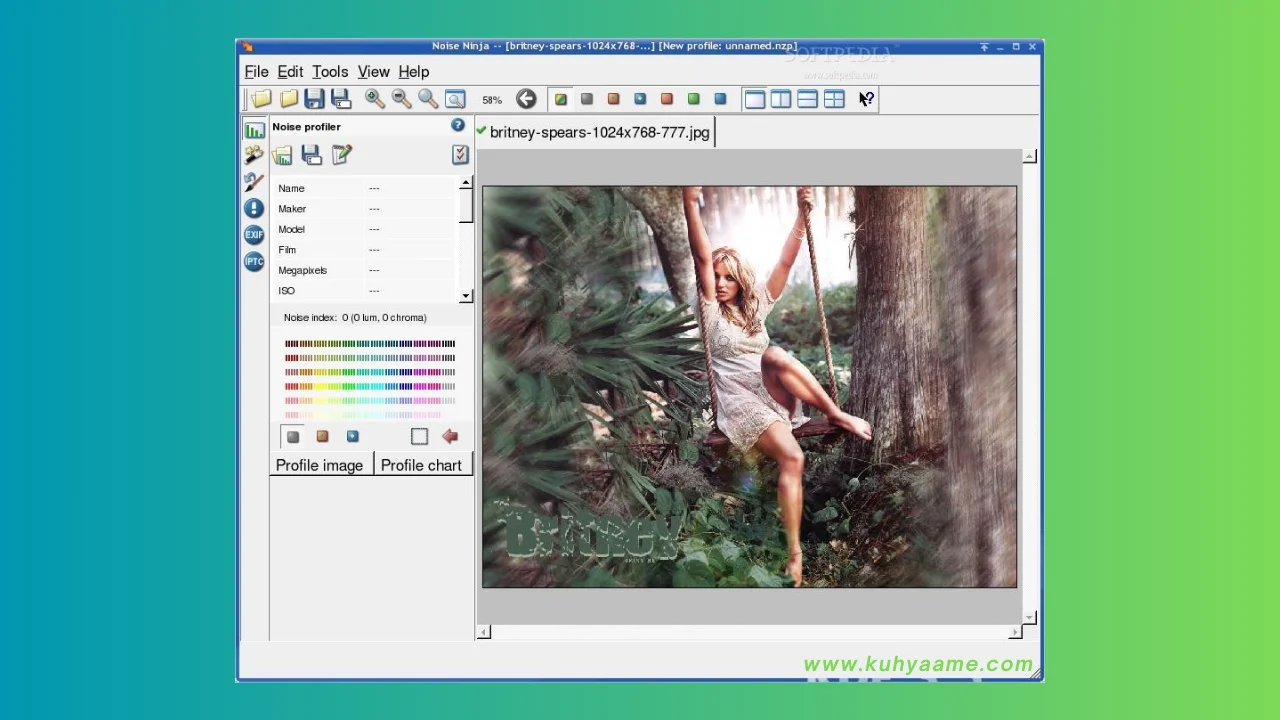
Task: Toggle gray luminance view below color chart
Action: [x=293, y=437]
